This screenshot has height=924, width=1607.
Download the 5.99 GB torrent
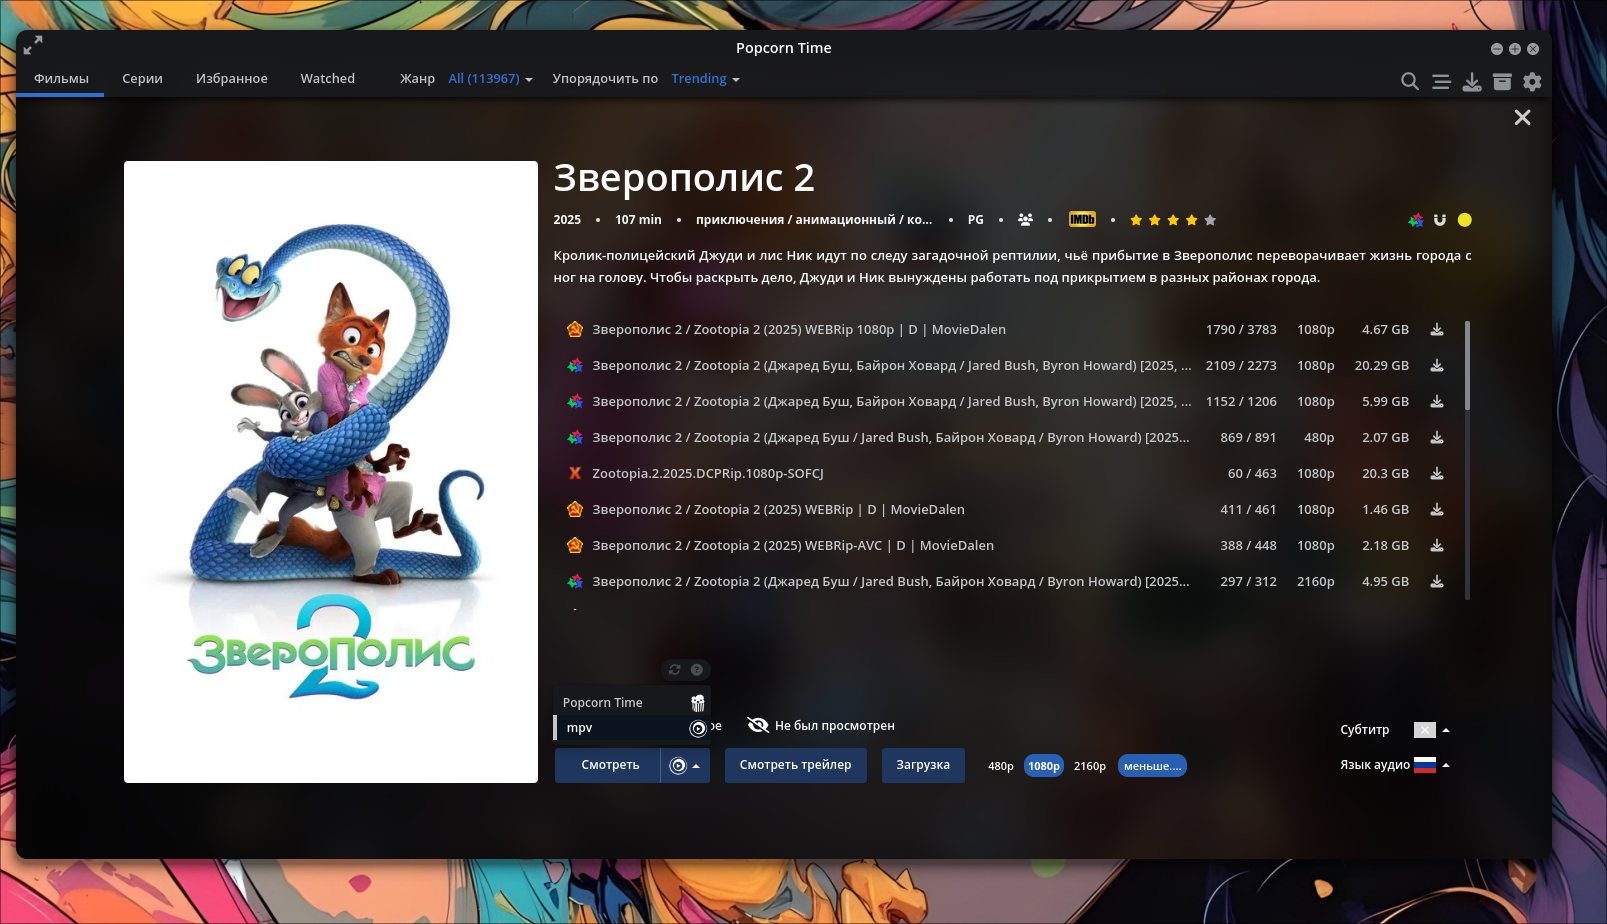(x=1437, y=402)
